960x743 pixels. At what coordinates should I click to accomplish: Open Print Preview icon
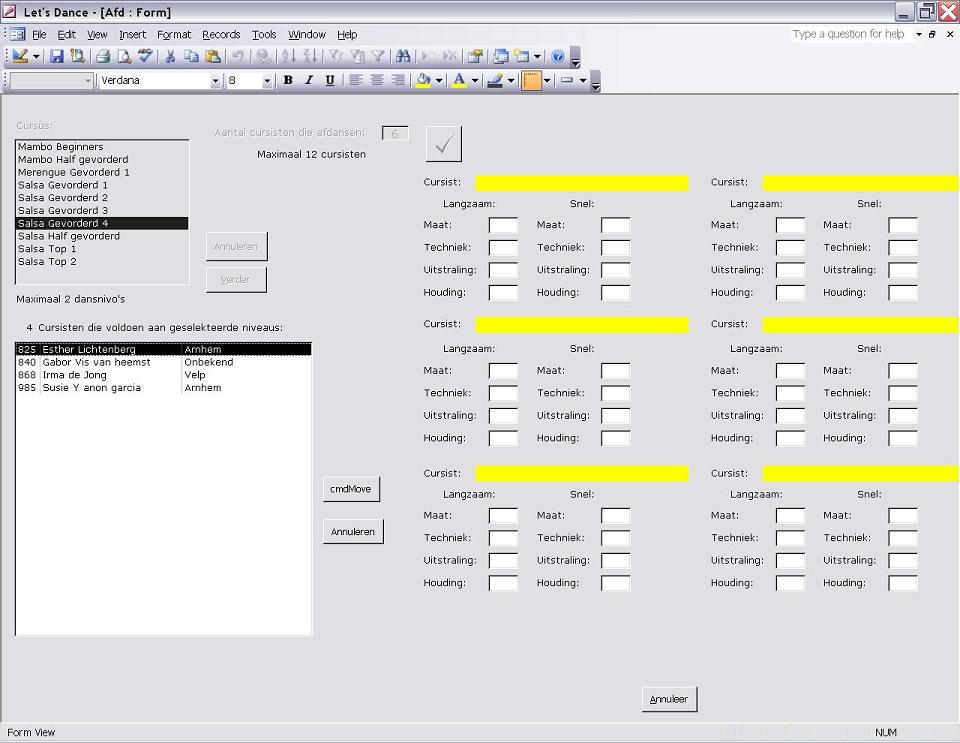pos(124,56)
